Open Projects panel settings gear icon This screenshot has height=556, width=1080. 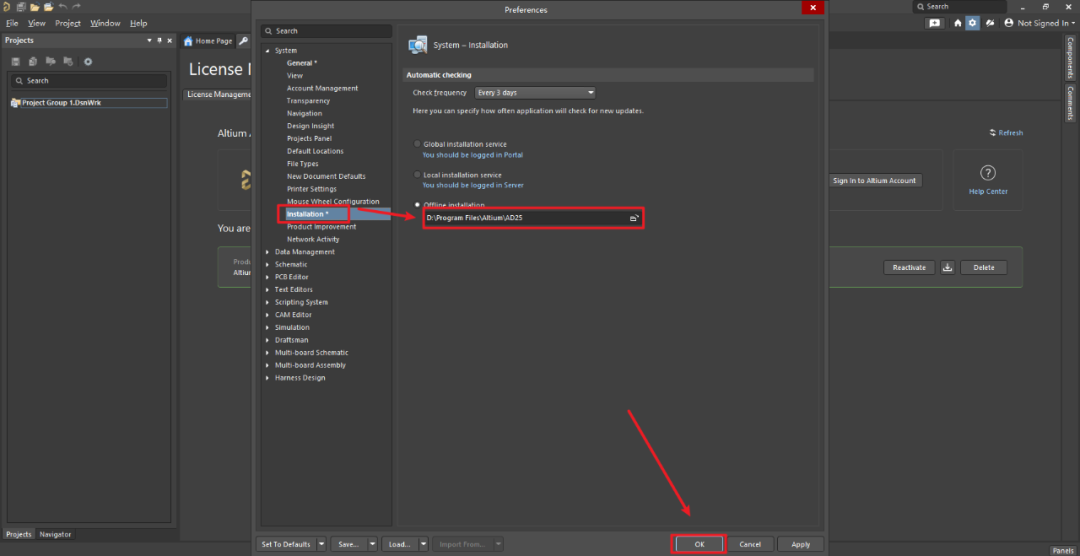point(88,61)
